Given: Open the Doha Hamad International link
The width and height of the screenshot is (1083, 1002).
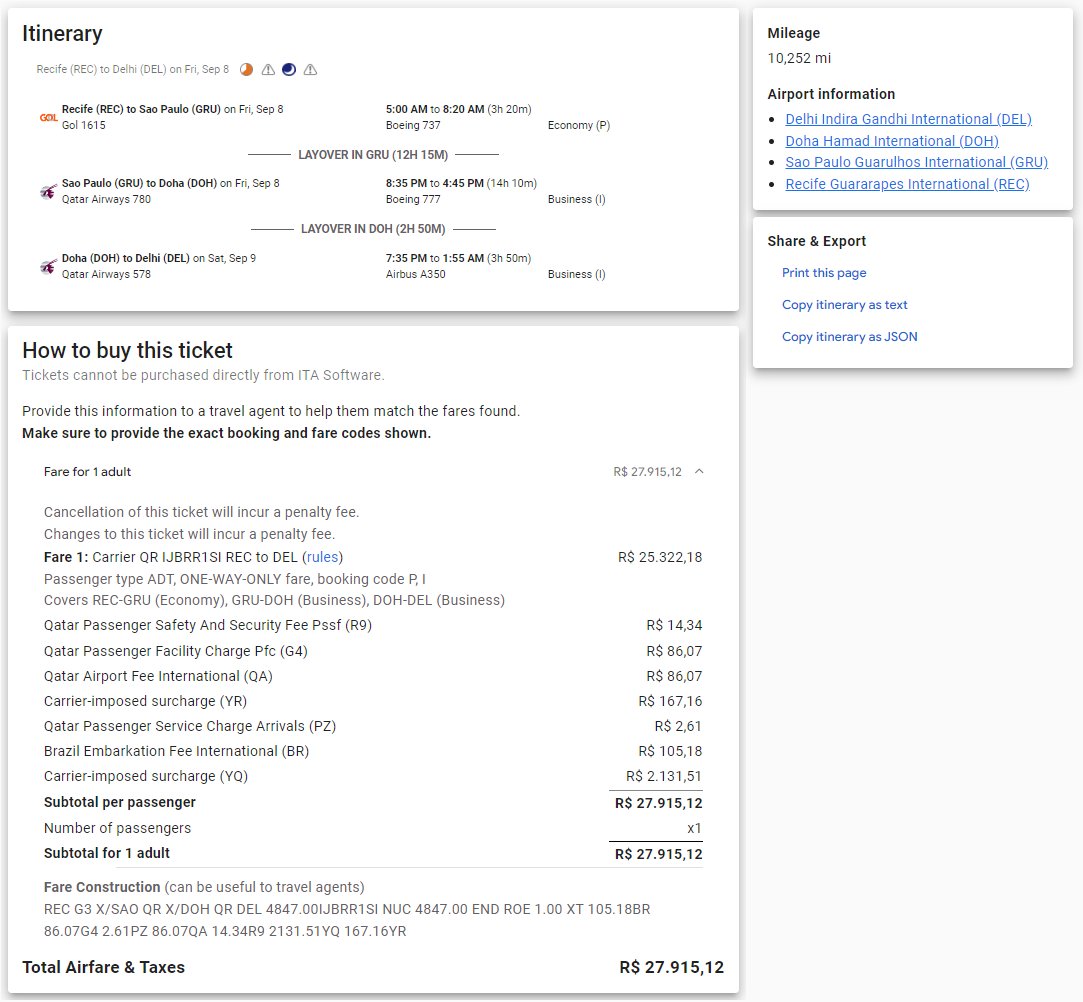Looking at the screenshot, I should pyautogui.click(x=892, y=141).
